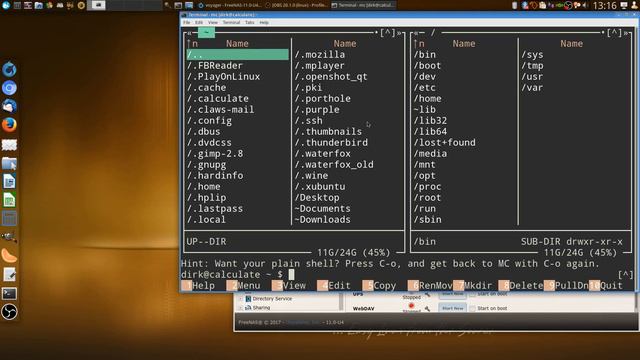Image resolution: width=640 pixels, height=360 pixels.
Task: Open the Terminal menu in menu bar
Action: click(x=231, y=22)
